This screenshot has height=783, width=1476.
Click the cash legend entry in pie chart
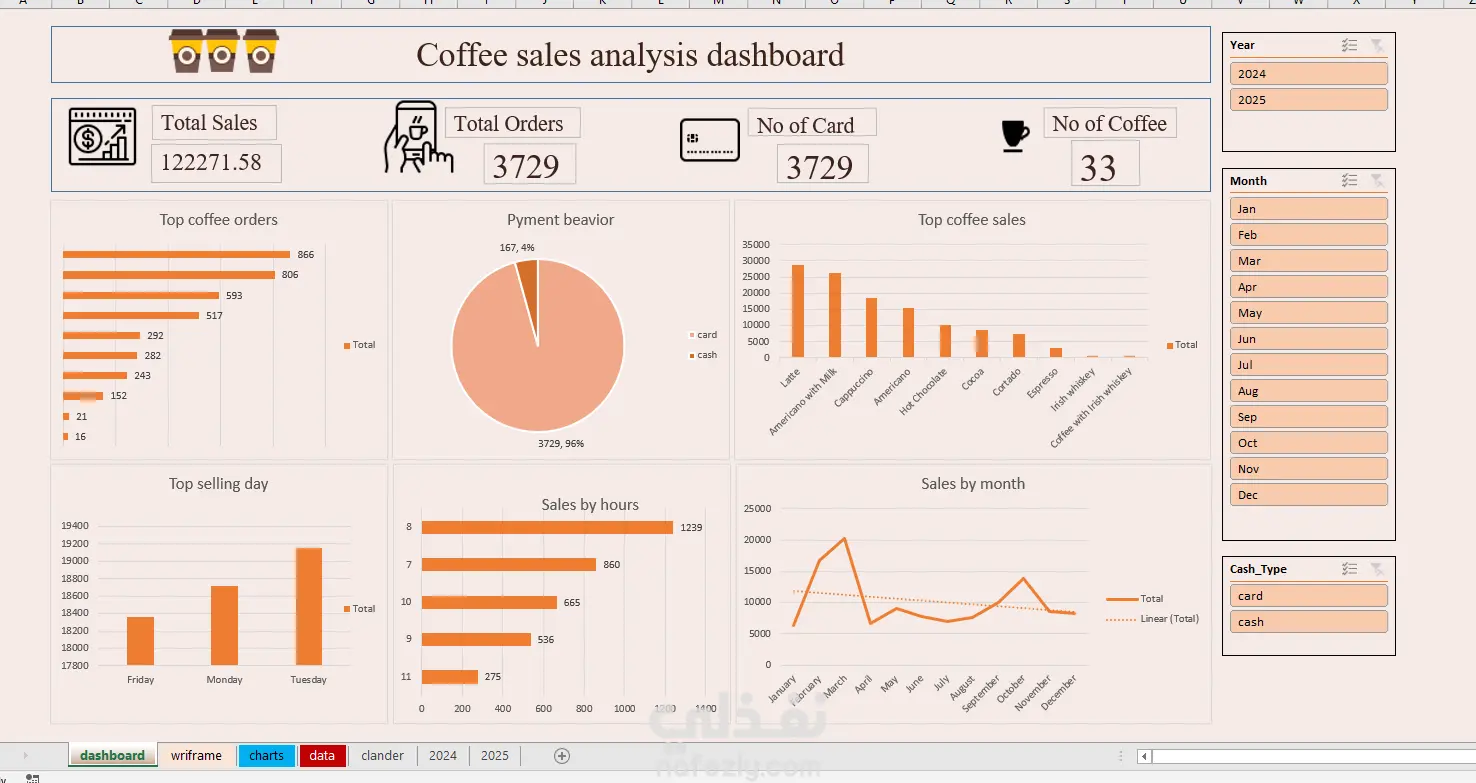[x=702, y=355]
